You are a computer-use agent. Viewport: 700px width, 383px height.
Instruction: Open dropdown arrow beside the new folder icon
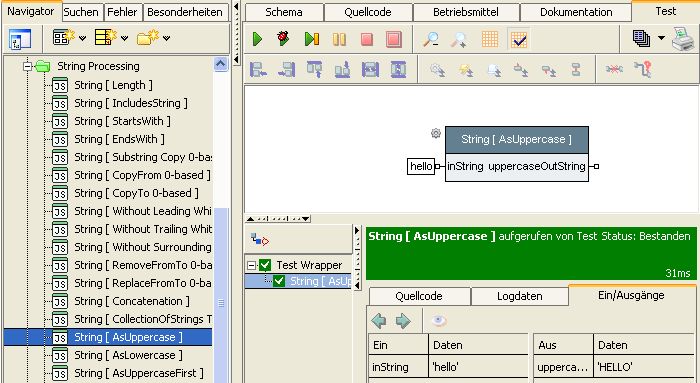pyautogui.click(x=167, y=38)
